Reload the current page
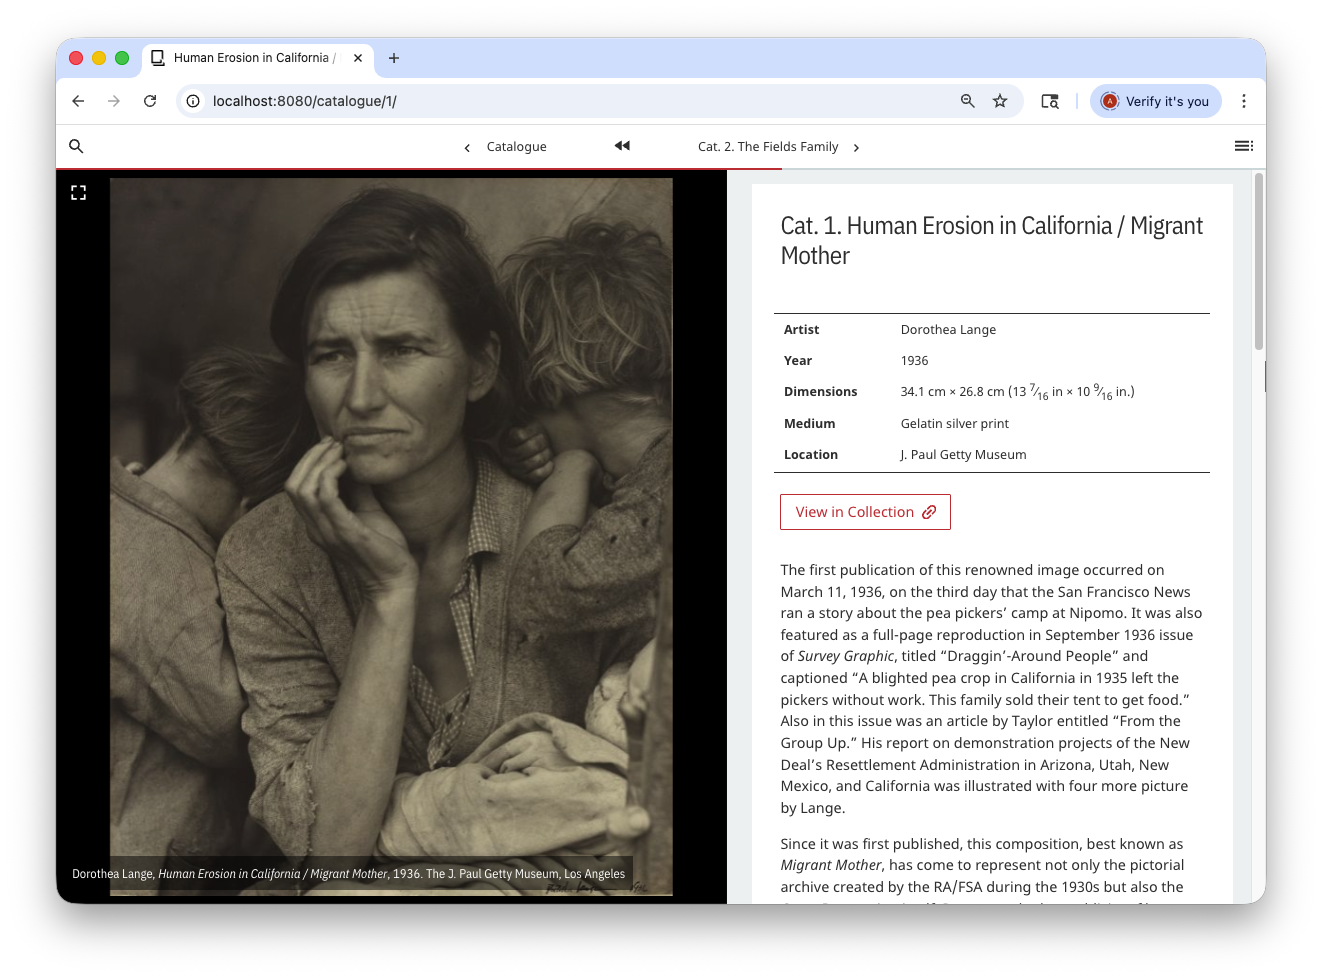 coord(150,101)
